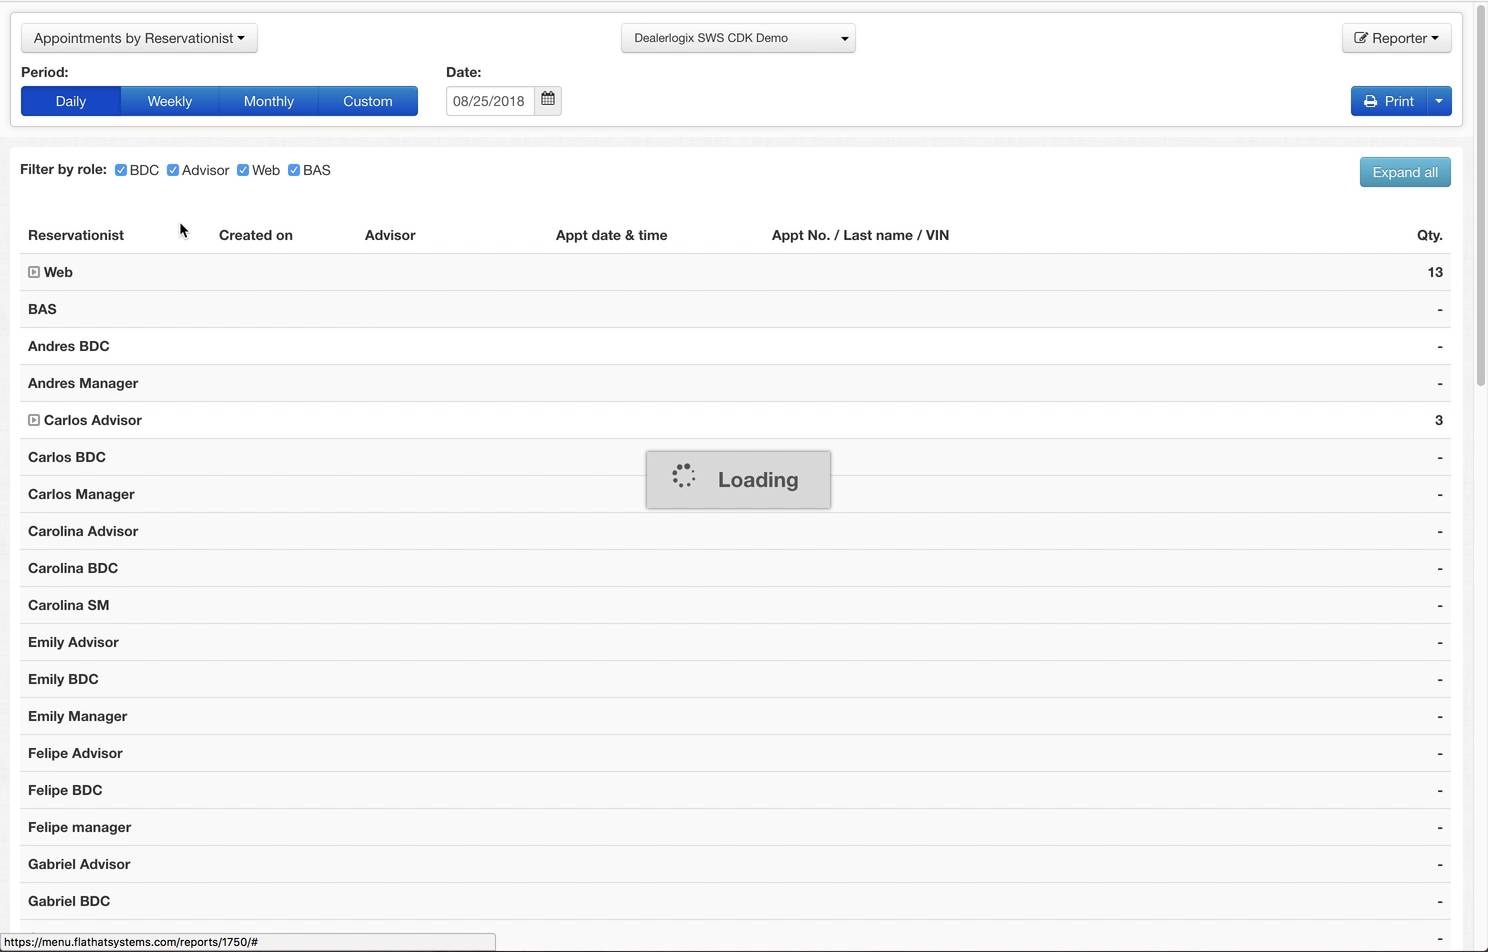
Task: Select the Daily period tab
Action: [x=71, y=101]
